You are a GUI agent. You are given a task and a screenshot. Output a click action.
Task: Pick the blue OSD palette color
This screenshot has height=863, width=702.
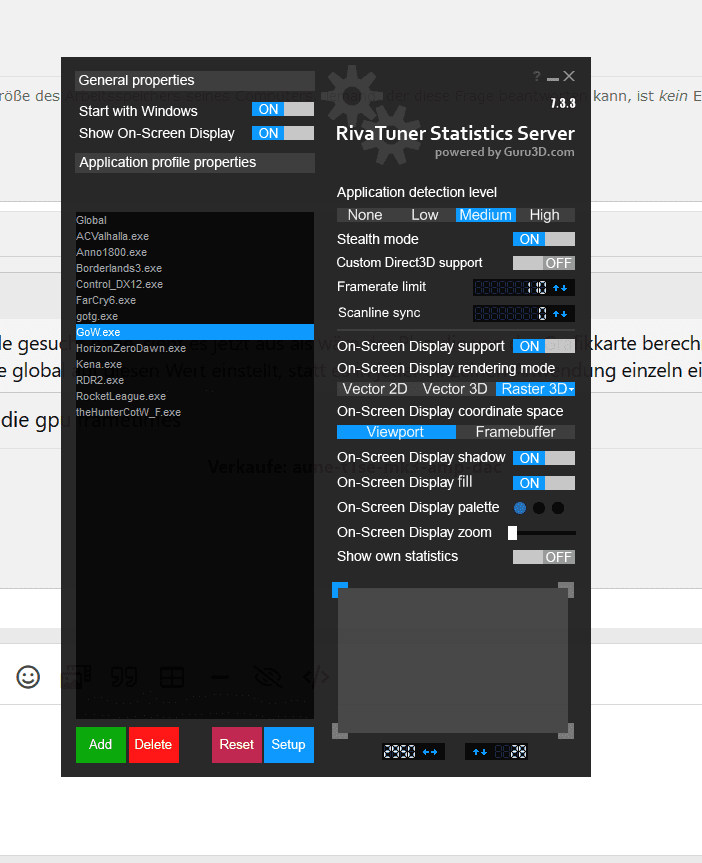(520, 508)
